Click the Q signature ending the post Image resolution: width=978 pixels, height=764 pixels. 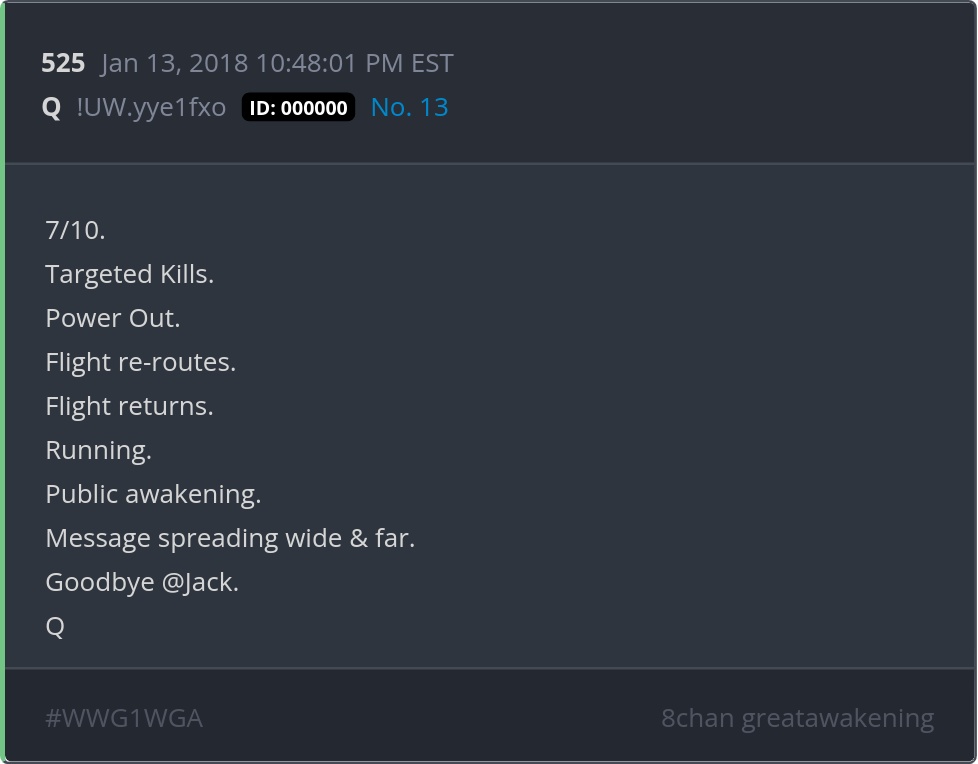pos(55,626)
